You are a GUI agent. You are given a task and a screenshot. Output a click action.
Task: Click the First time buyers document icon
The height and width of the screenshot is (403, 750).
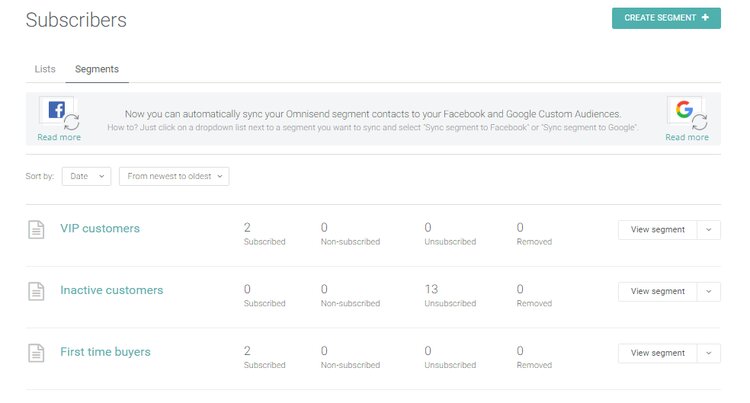36,353
